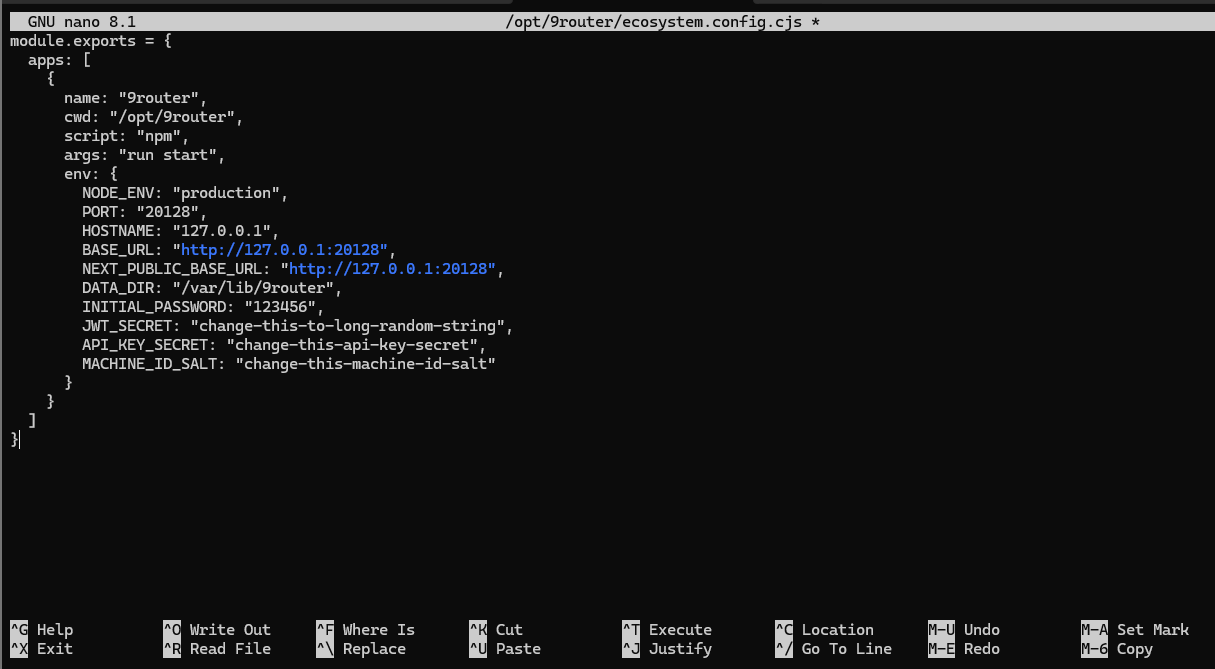Place cursor on the apps: [ line
Image resolution: width=1215 pixels, height=669 pixels.
pyautogui.click(x=59, y=60)
